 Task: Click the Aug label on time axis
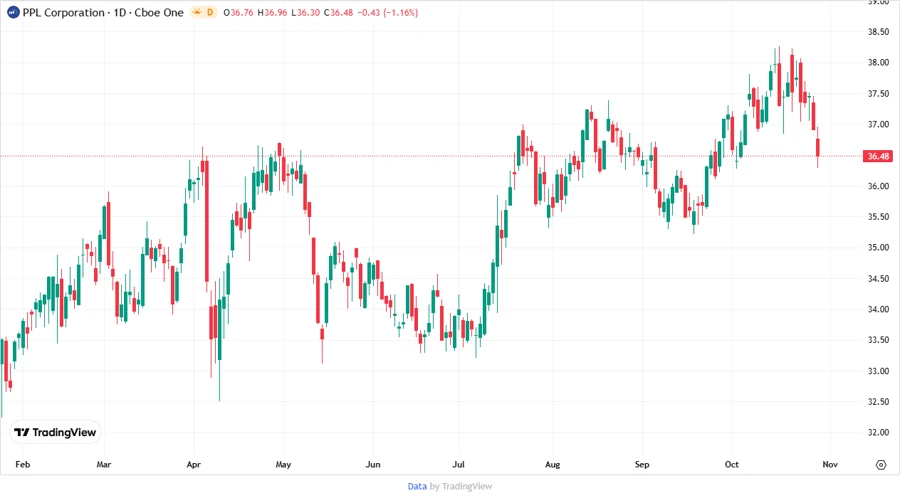point(552,464)
